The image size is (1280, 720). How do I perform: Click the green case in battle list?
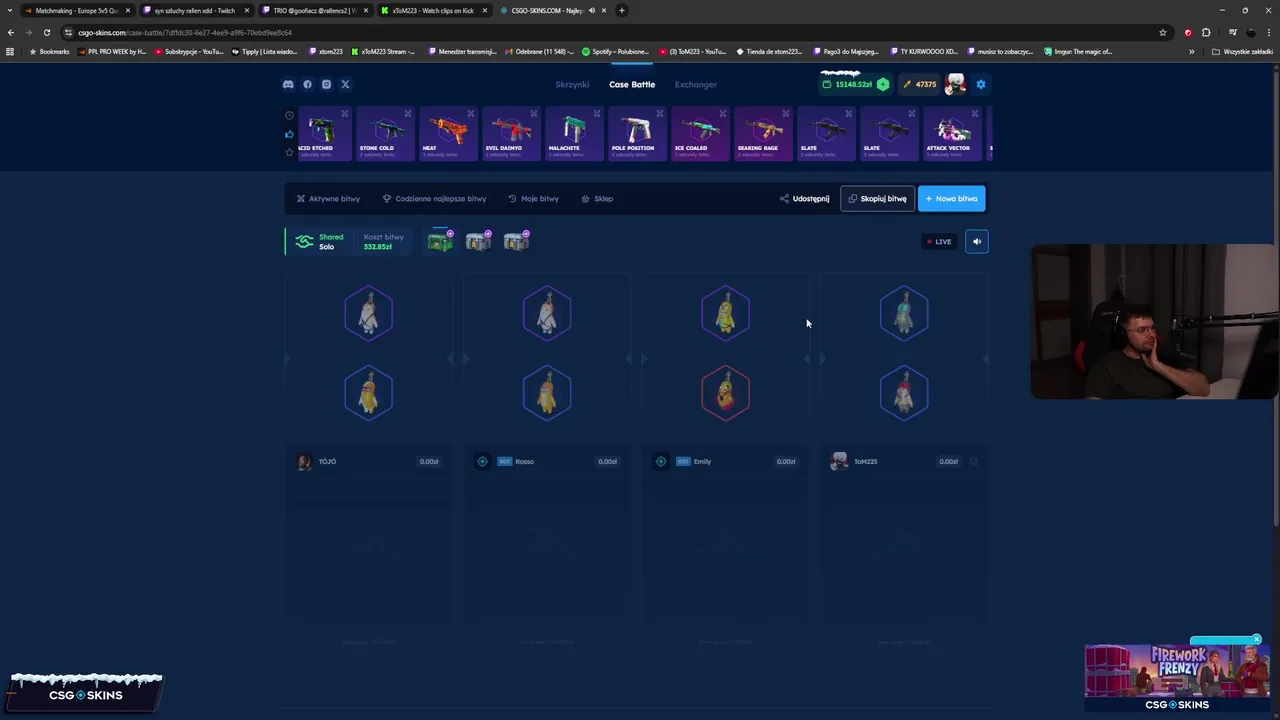pyautogui.click(x=440, y=241)
